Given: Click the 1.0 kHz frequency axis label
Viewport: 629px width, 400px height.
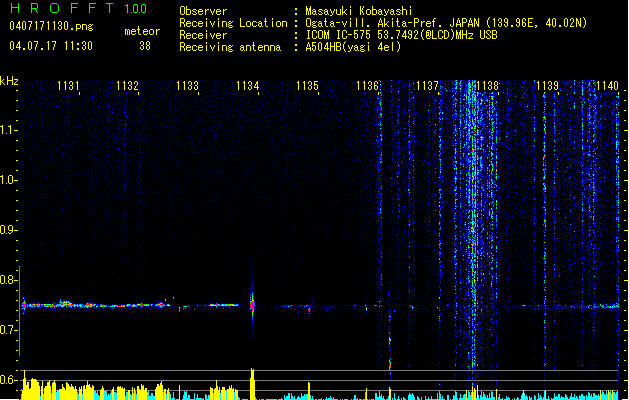Looking at the screenshot, I should tap(8, 180).
